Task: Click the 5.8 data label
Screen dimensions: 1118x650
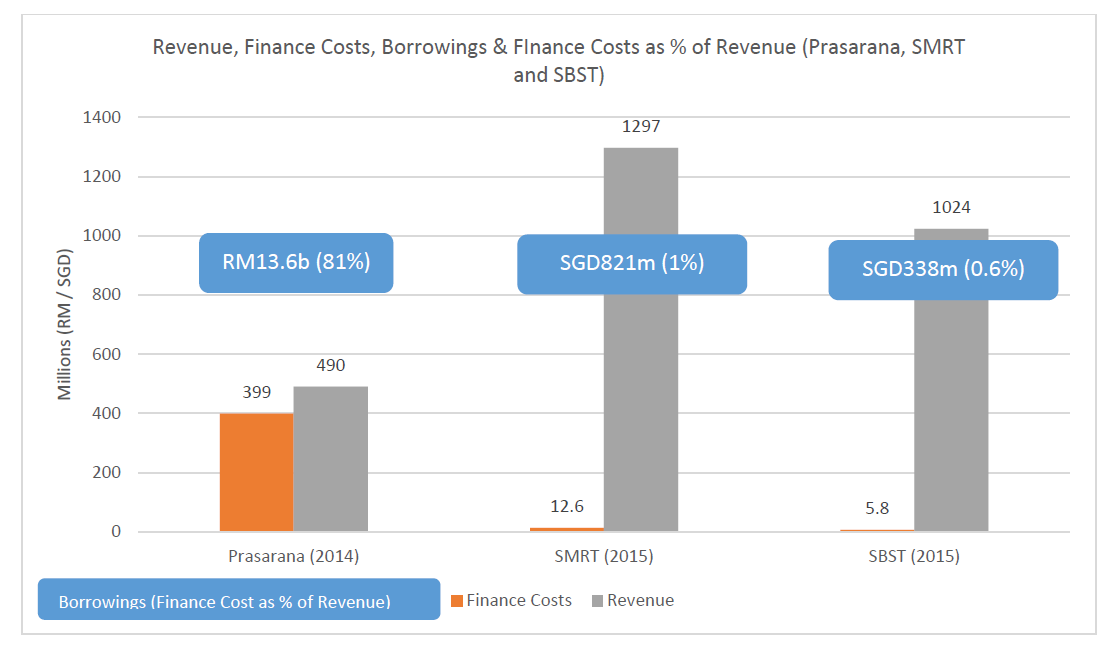Action: click(x=877, y=509)
